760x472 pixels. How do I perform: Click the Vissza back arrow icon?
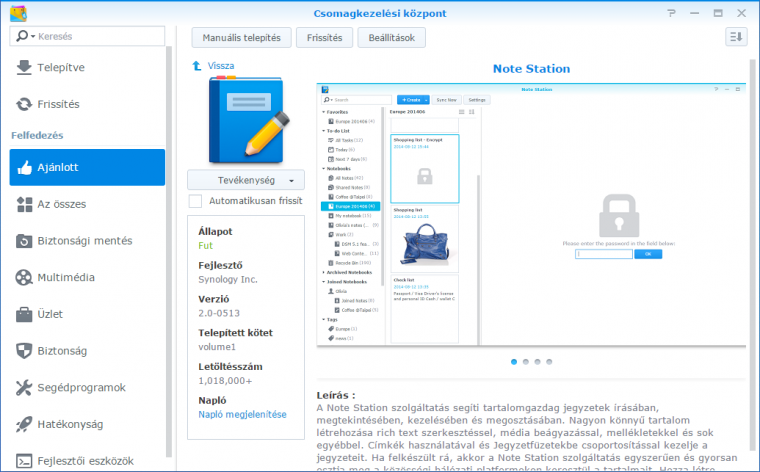[197, 66]
